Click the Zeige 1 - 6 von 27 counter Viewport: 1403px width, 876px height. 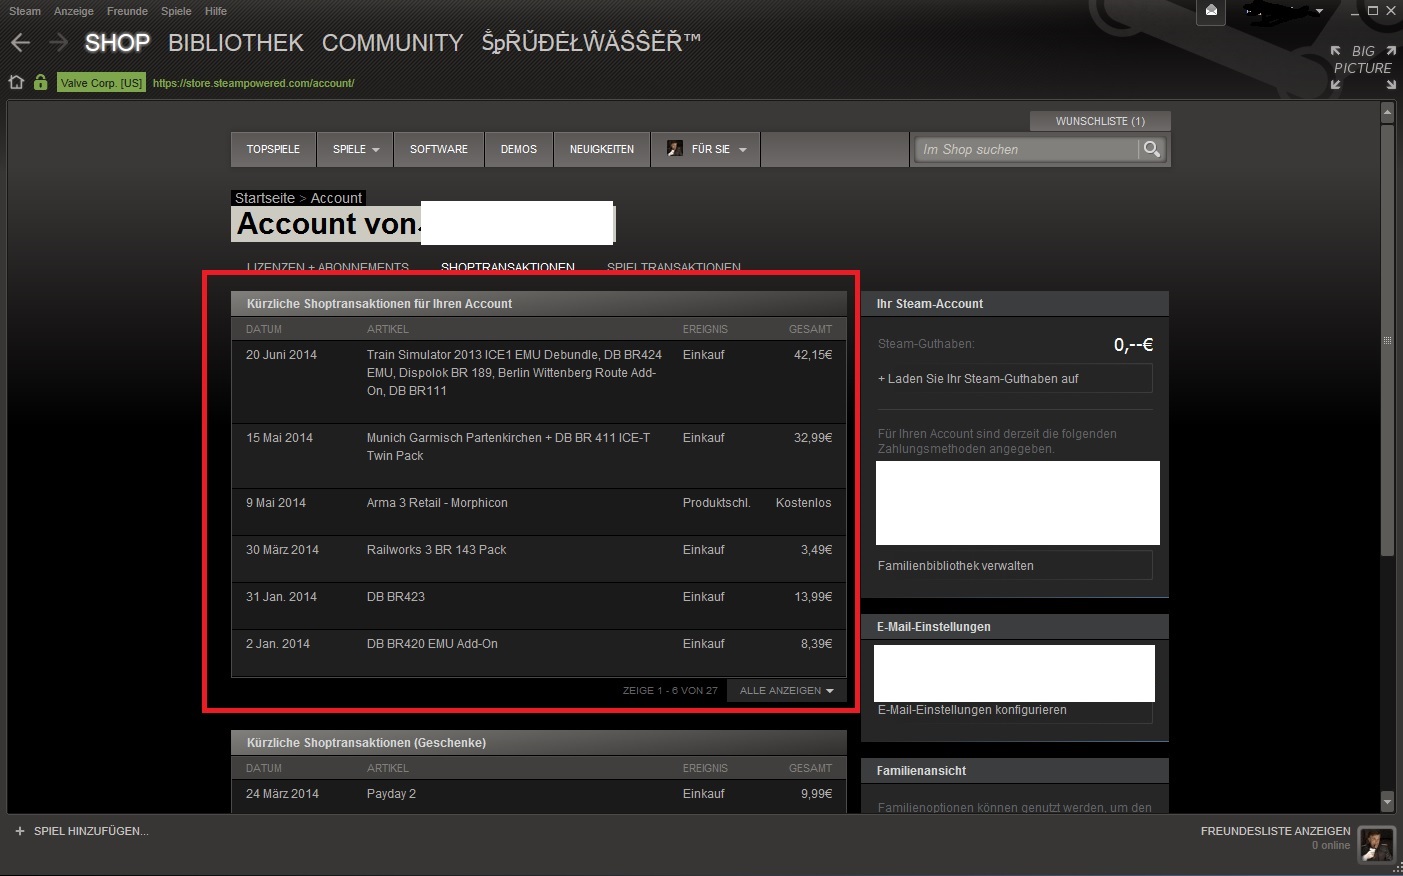point(670,690)
